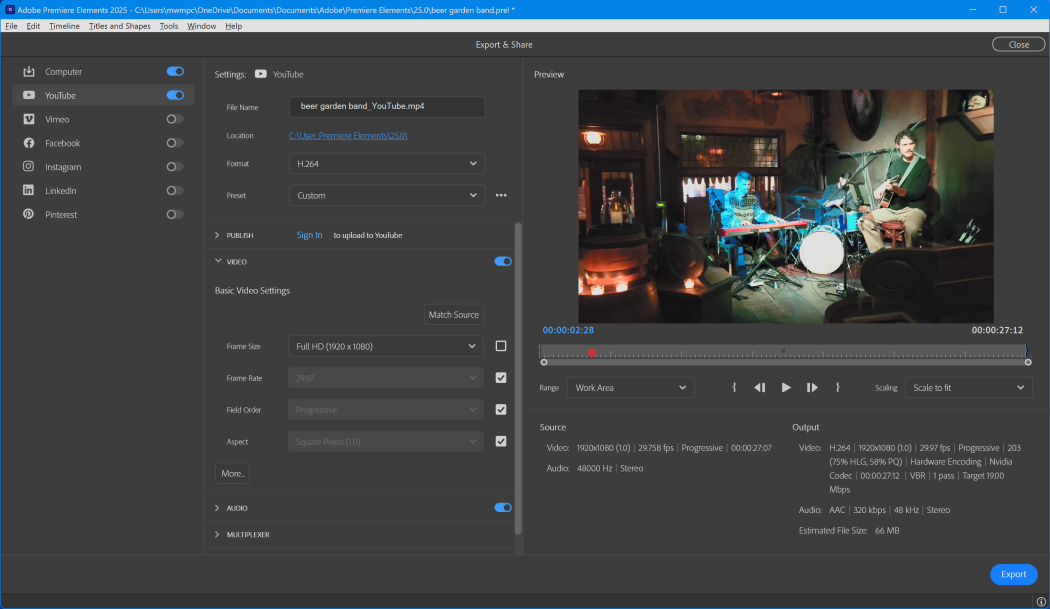1050x609 pixels.
Task: Click the Match Source button
Action: [453, 314]
